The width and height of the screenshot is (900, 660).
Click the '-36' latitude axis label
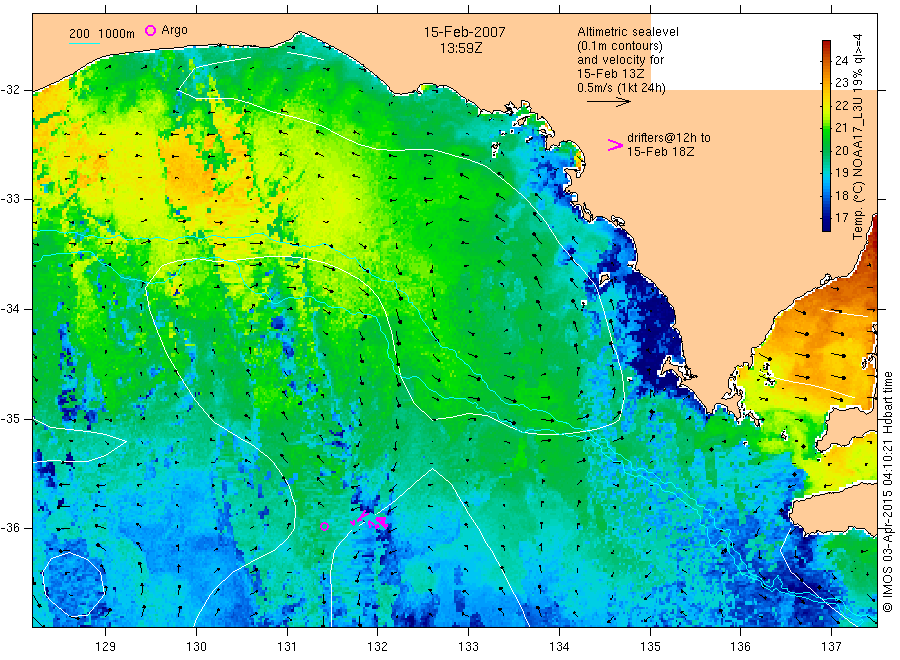[x=10, y=528]
